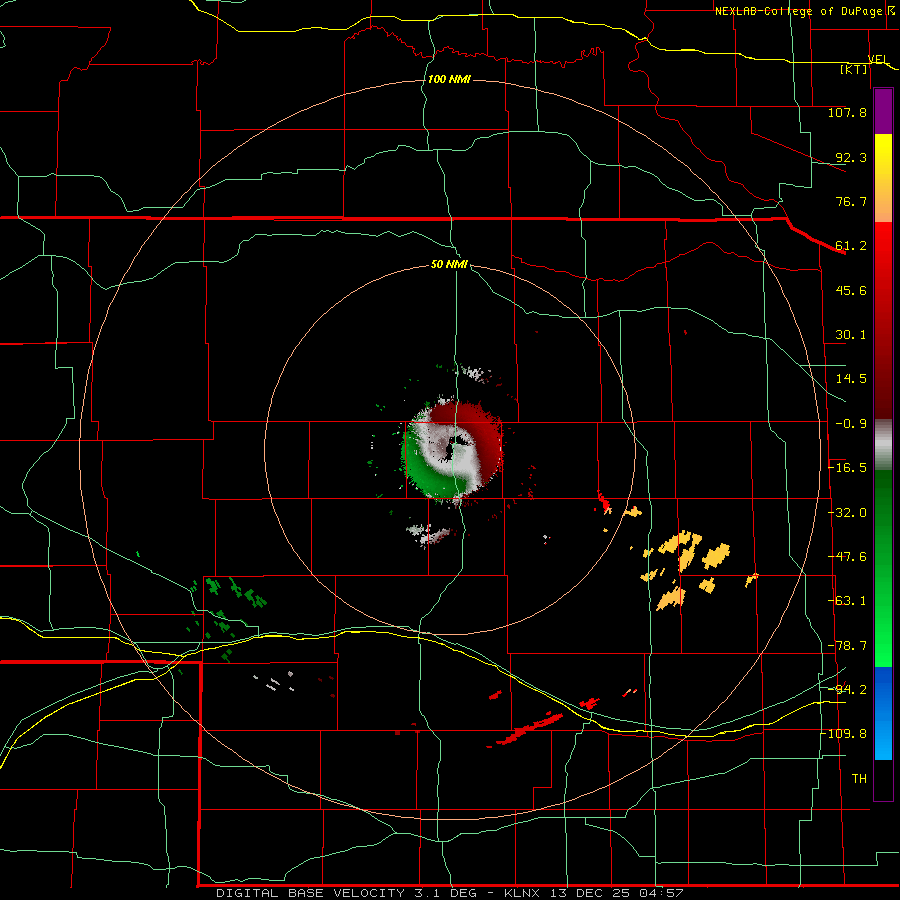
Task: Click the VEL legend title
Action: [877, 59]
